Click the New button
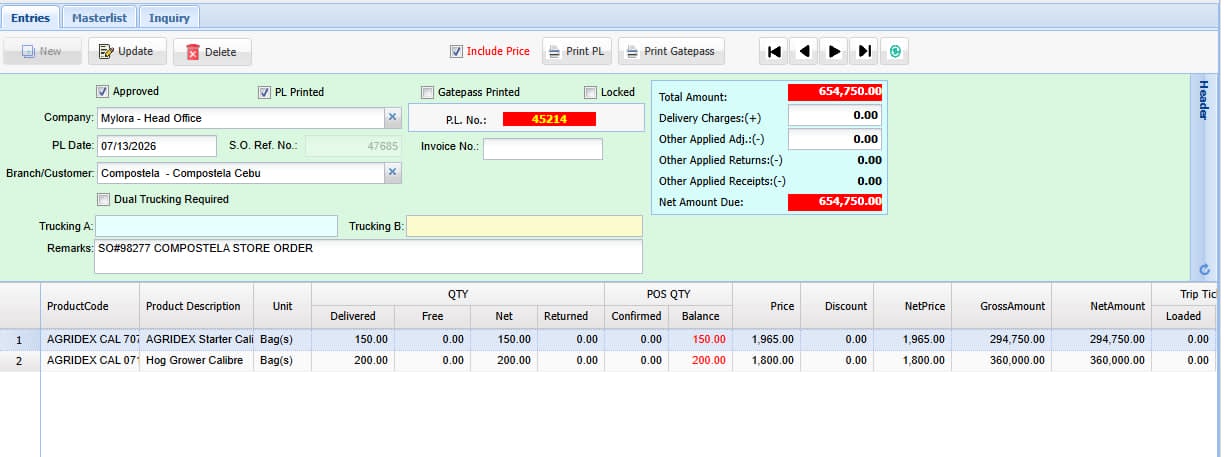This screenshot has height=457, width=1224. pos(42,51)
